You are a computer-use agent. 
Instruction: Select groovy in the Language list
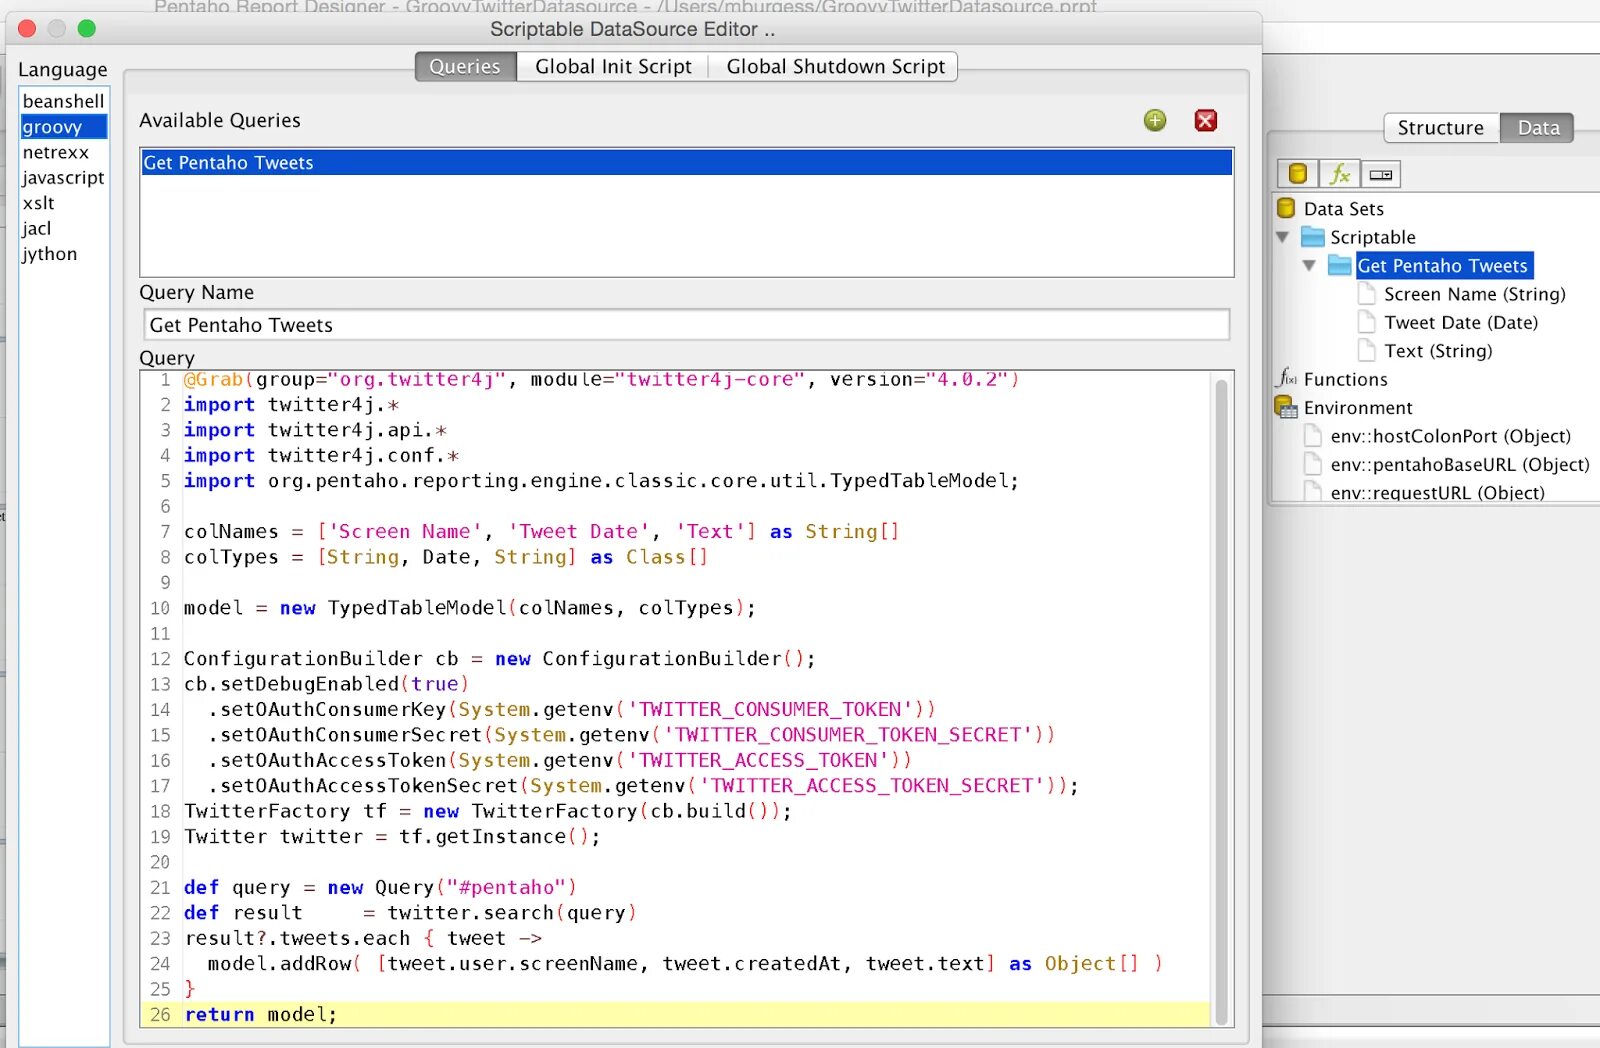(x=64, y=127)
